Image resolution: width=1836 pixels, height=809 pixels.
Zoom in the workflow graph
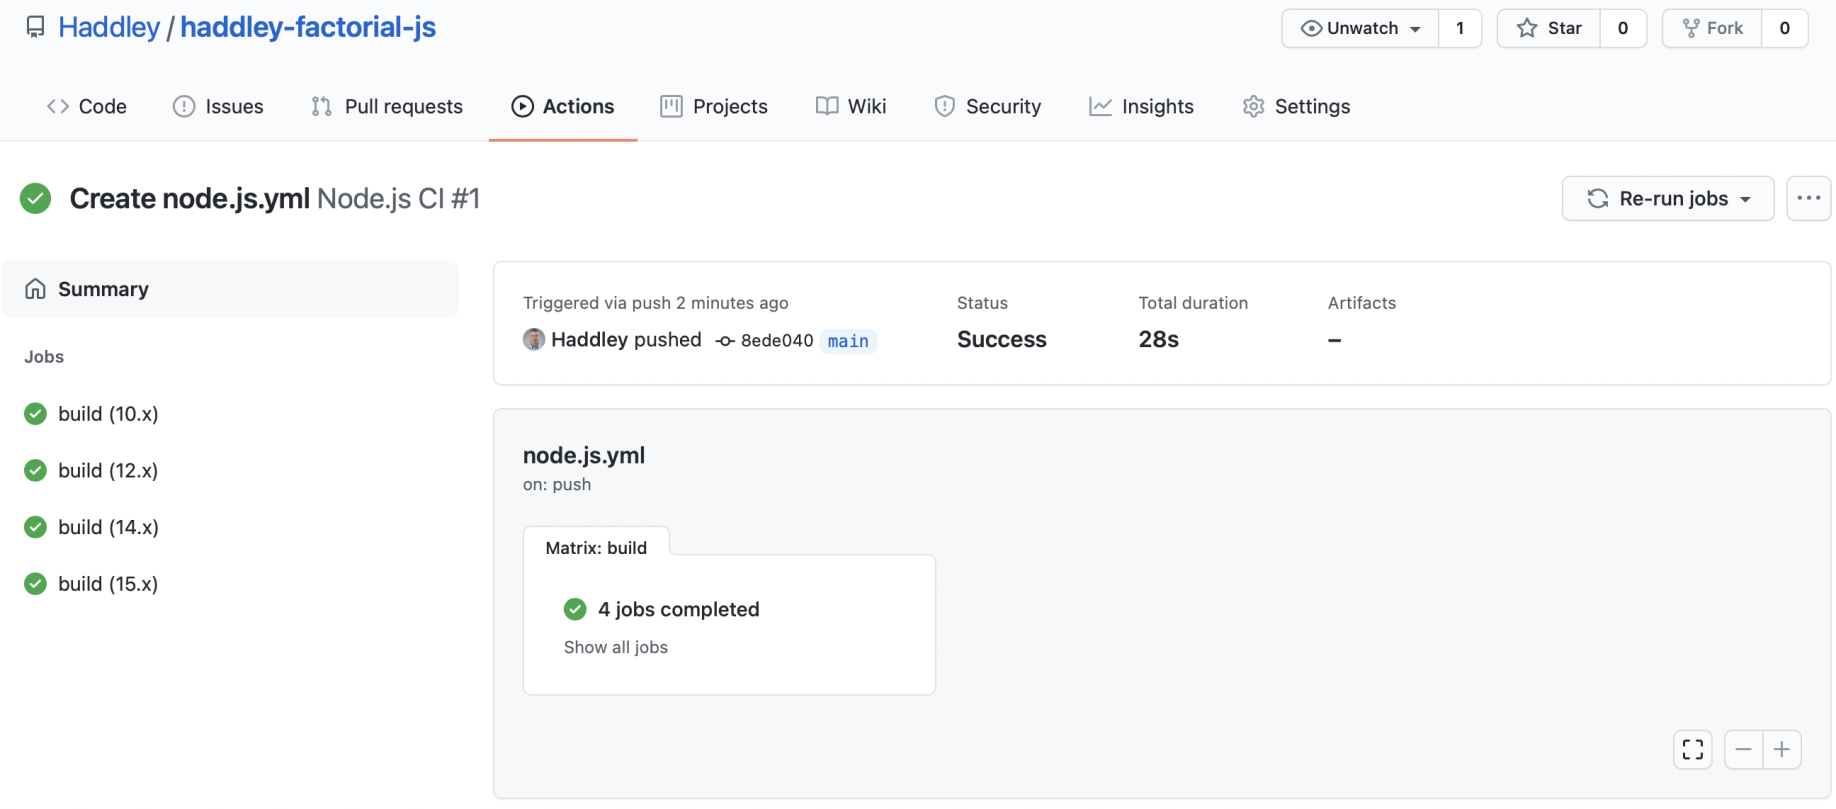click(1782, 749)
